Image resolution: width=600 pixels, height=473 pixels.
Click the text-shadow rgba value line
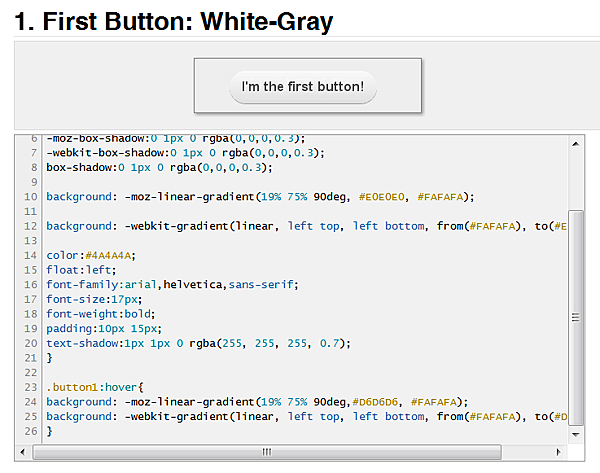tap(198, 343)
